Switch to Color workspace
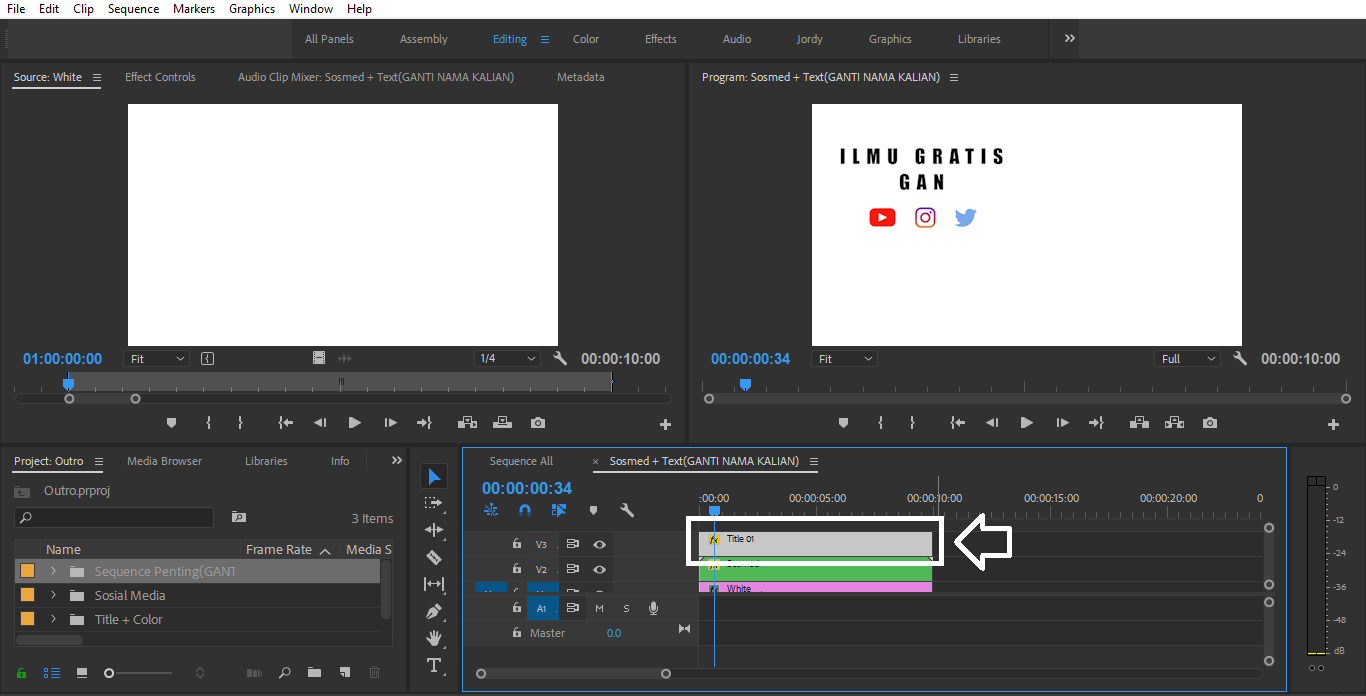 [586, 39]
